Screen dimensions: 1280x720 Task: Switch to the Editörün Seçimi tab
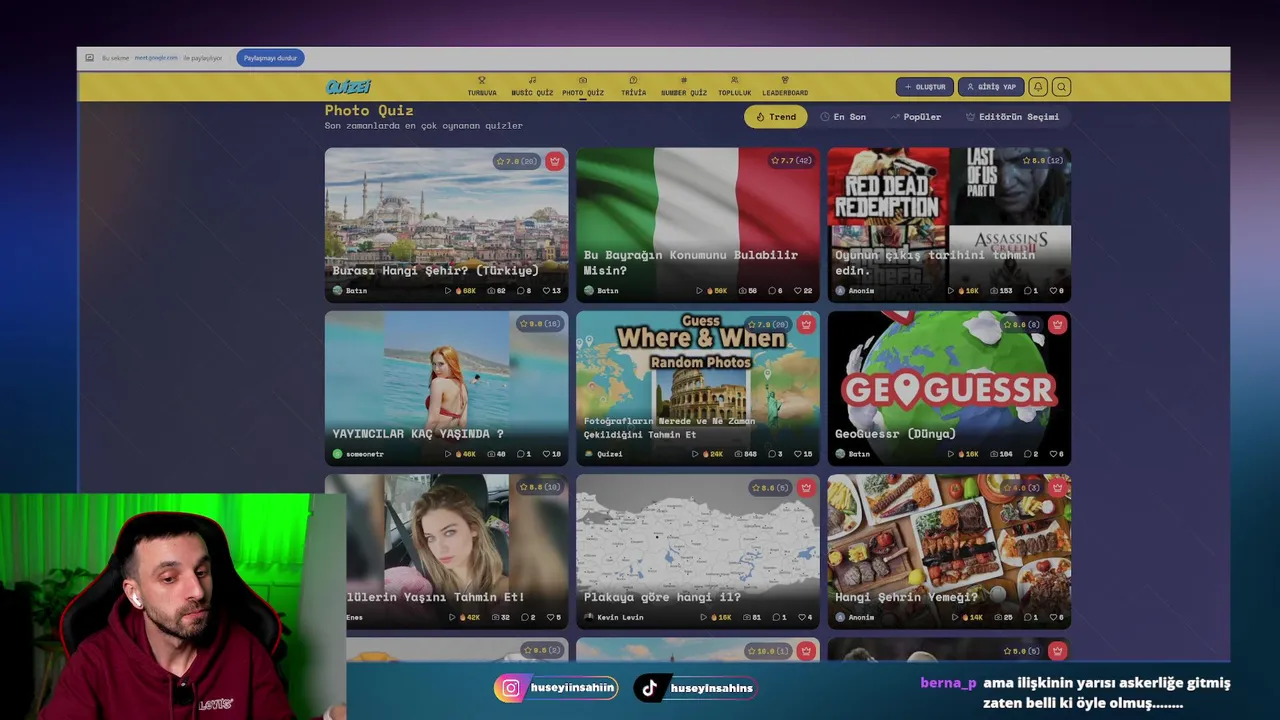point(1012,117)
